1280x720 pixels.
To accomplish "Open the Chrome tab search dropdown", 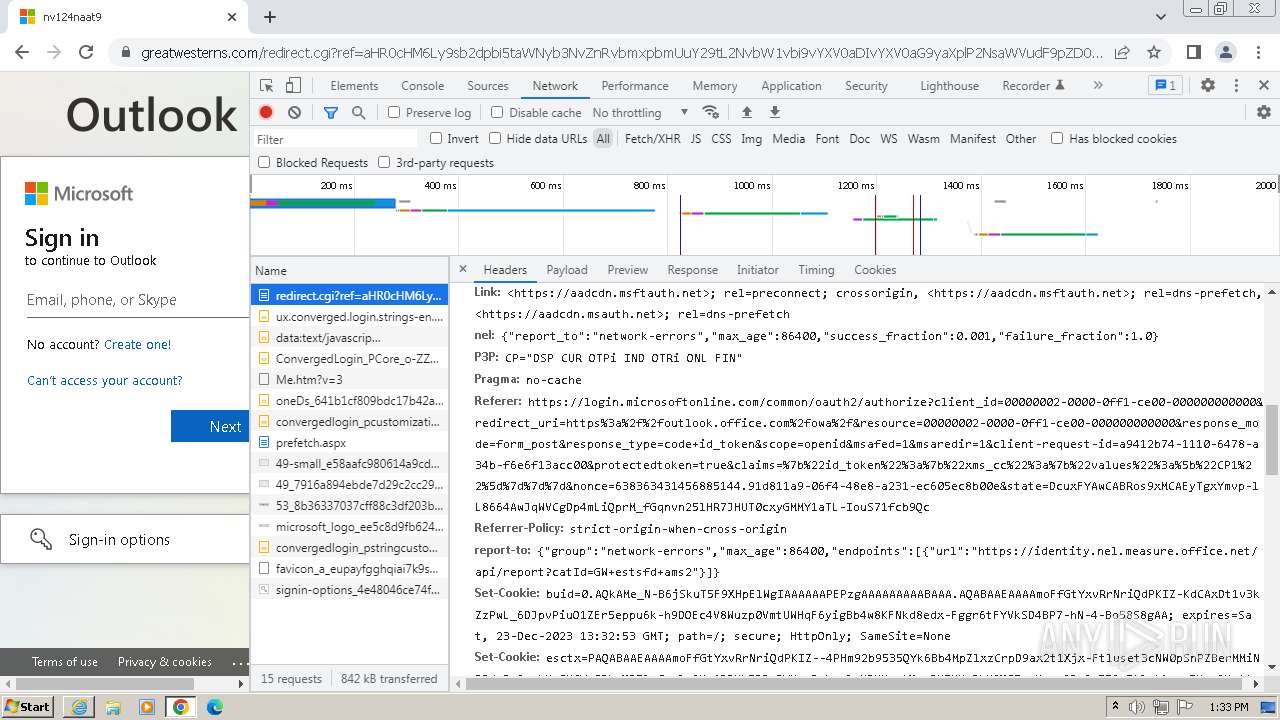I will click(1161, 17).
